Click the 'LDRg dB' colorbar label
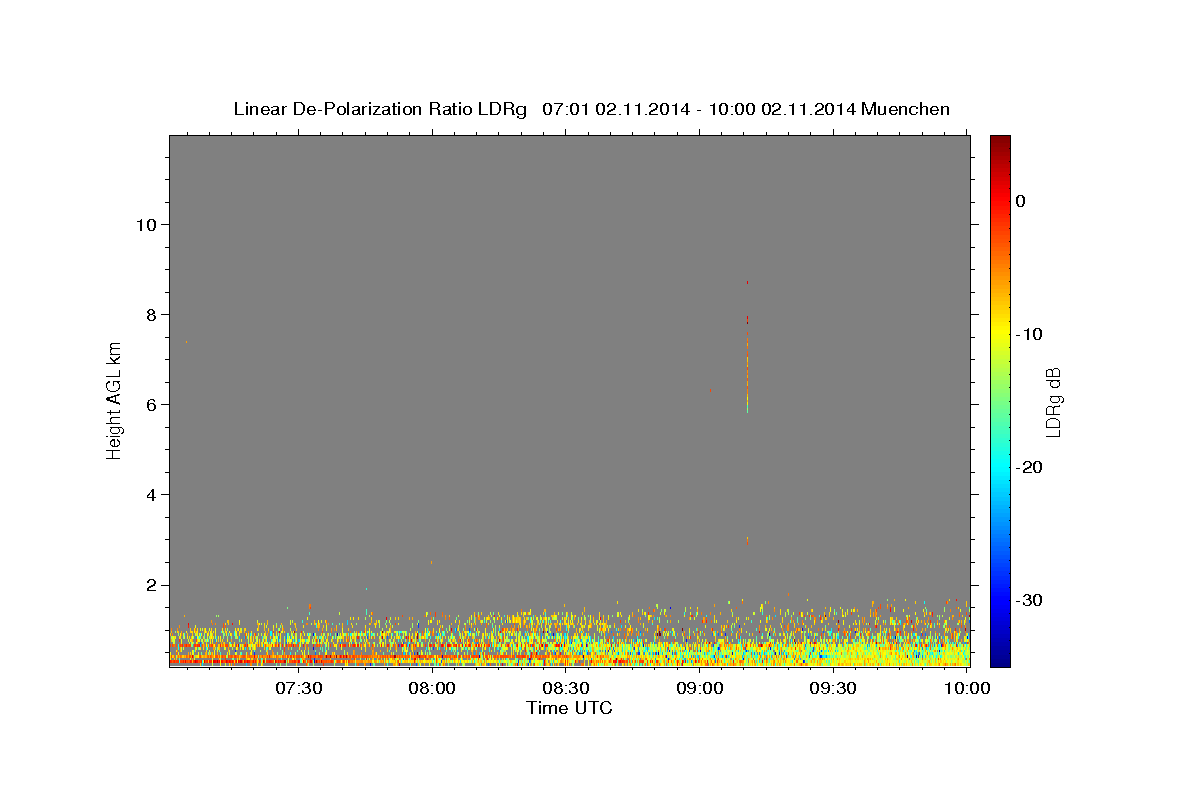The image size is (1200, 800). 1052,402
